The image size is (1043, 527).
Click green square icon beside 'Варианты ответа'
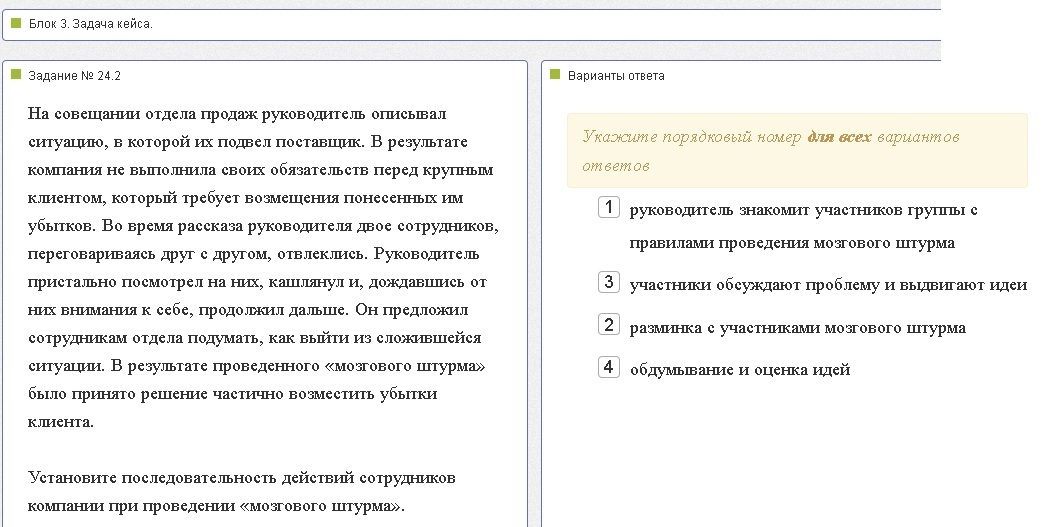(555, 75)
